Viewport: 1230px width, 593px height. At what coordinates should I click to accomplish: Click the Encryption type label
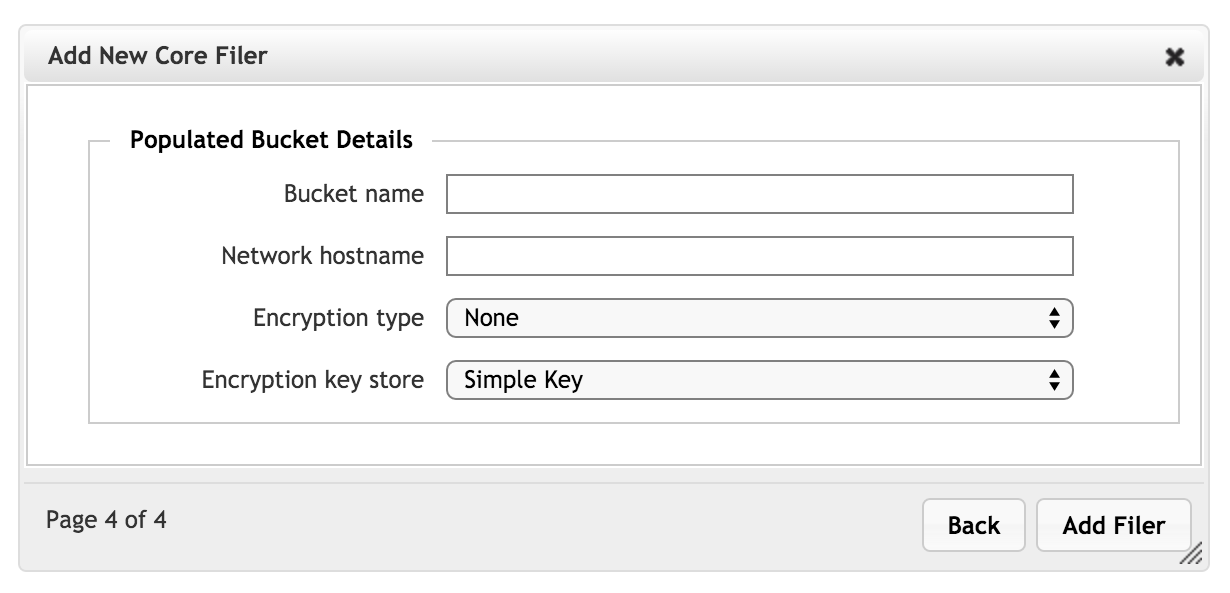click(x=339, y=319)
